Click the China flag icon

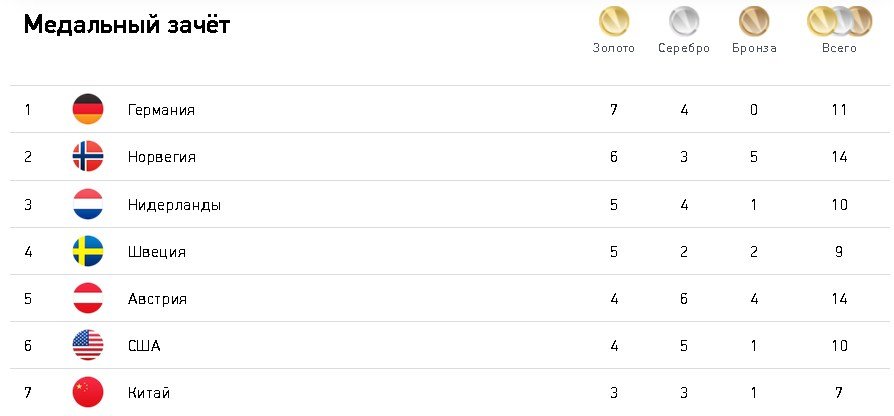(88, 392)
